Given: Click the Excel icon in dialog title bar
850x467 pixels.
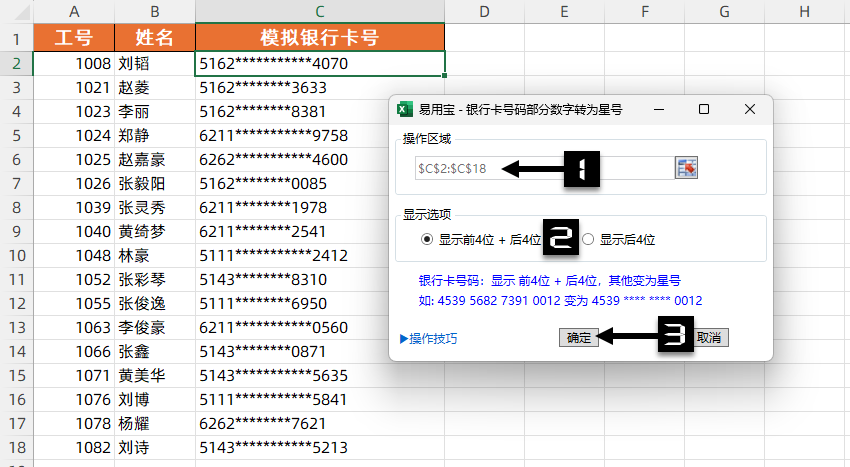Looking at the screenshot, I should 405,110.
